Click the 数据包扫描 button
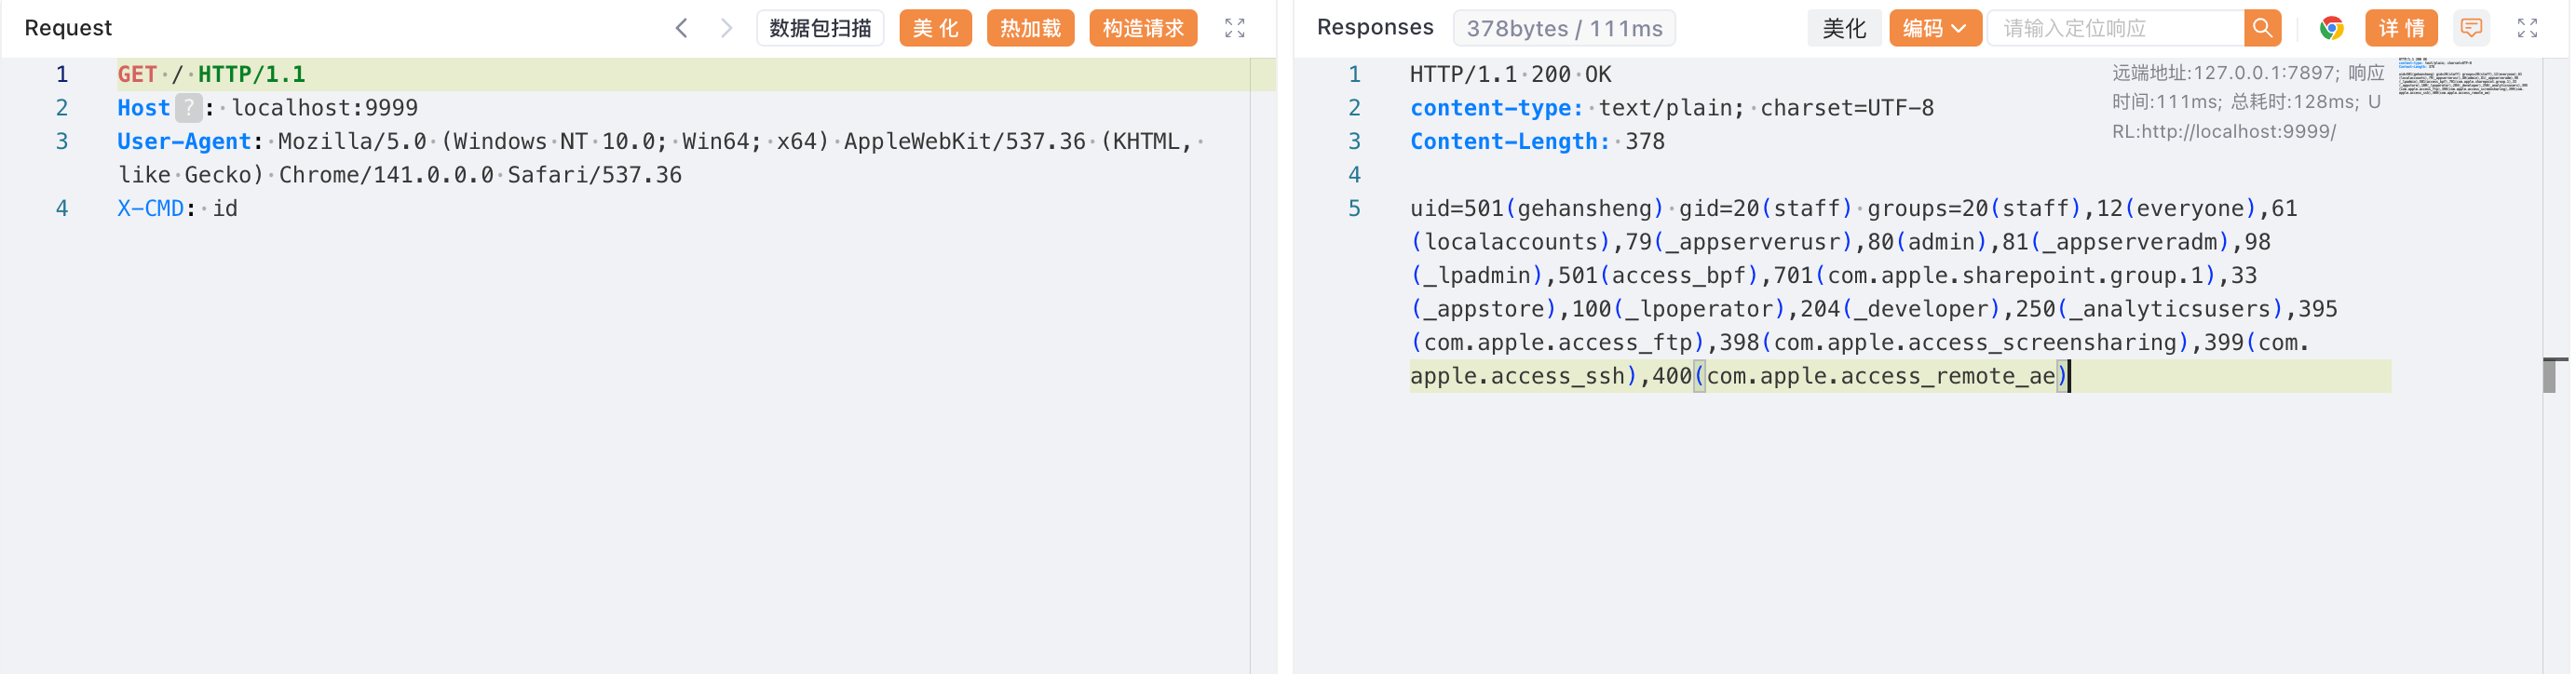The height and width of the screenshot is (674, 2576). [819, 28]
